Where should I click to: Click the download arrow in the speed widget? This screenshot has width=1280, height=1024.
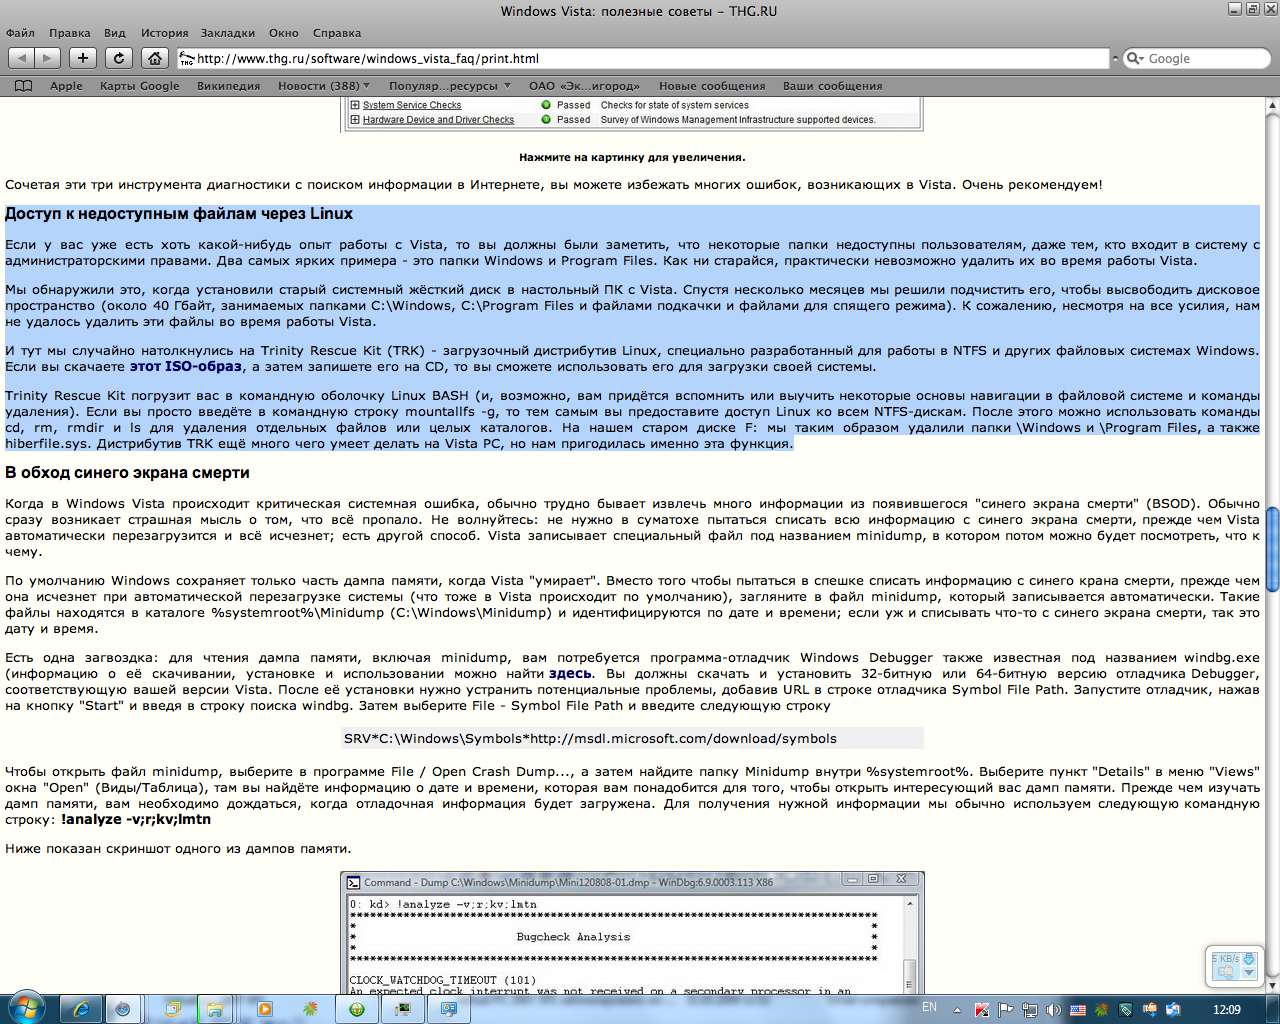[1248, 958]
